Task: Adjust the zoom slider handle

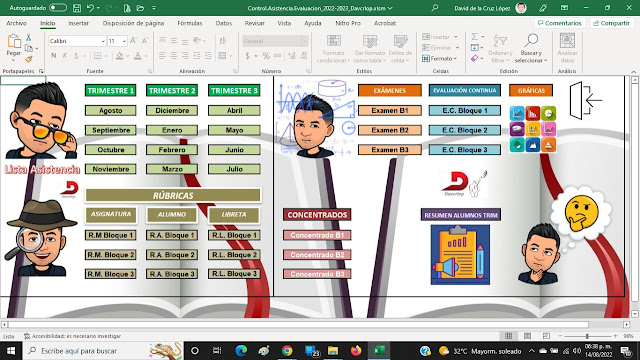Action: coord(587,336)
